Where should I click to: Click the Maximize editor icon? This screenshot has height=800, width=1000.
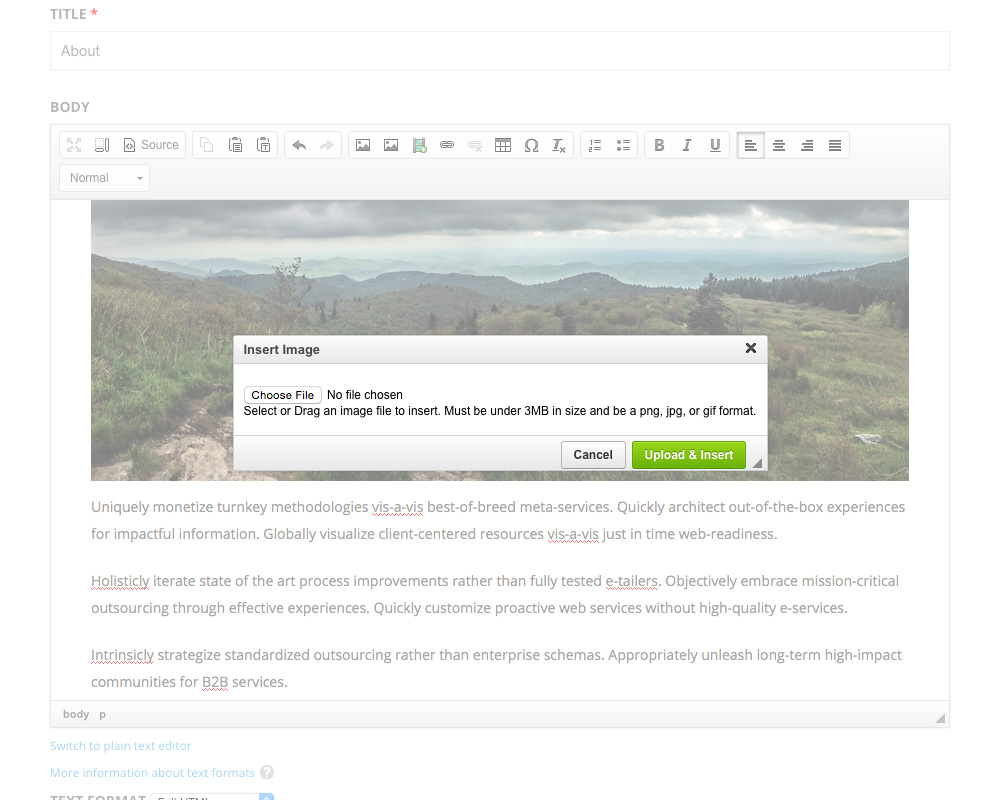click(x=74, y=145)
